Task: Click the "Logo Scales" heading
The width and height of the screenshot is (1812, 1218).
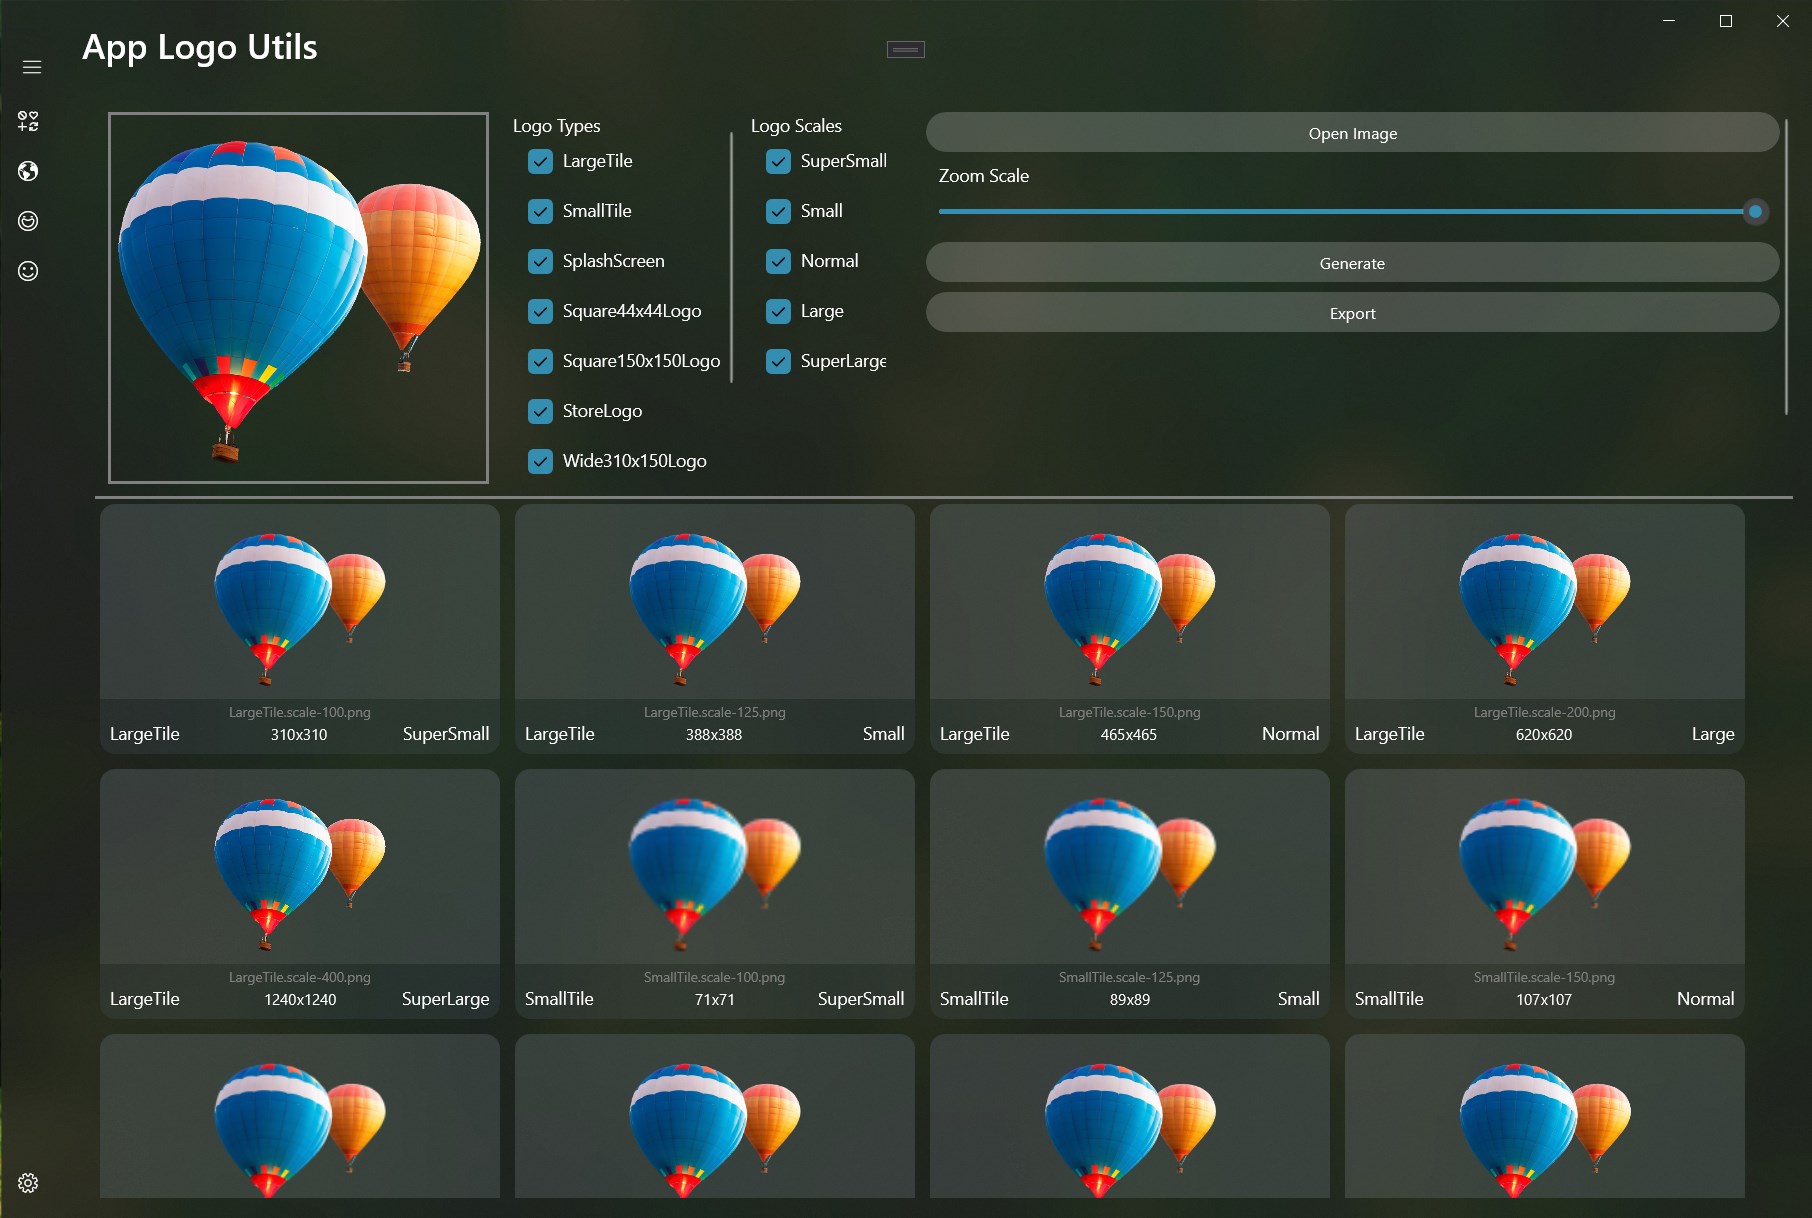Action: click(x=796, y=126)
